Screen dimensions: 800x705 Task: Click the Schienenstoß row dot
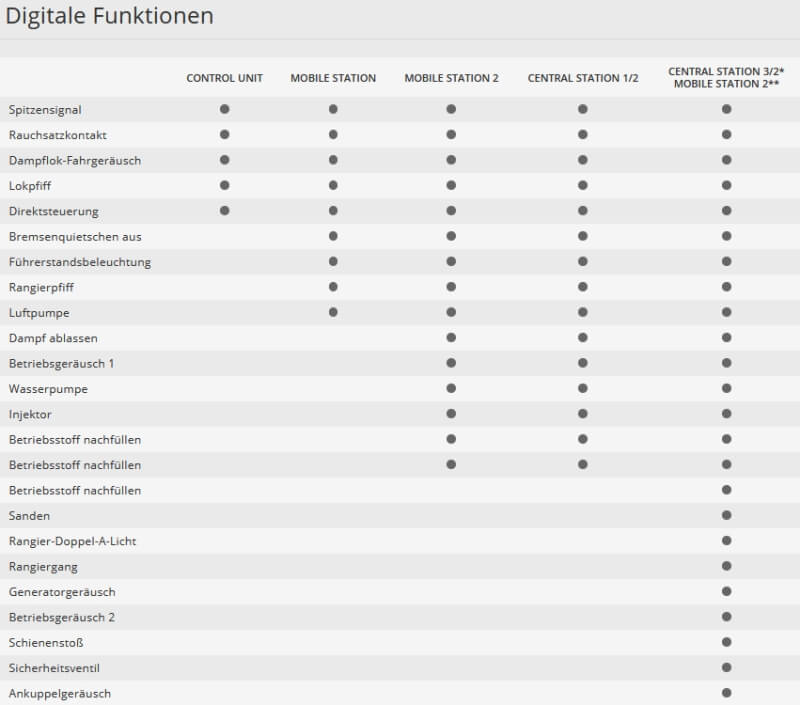[726, 642]
